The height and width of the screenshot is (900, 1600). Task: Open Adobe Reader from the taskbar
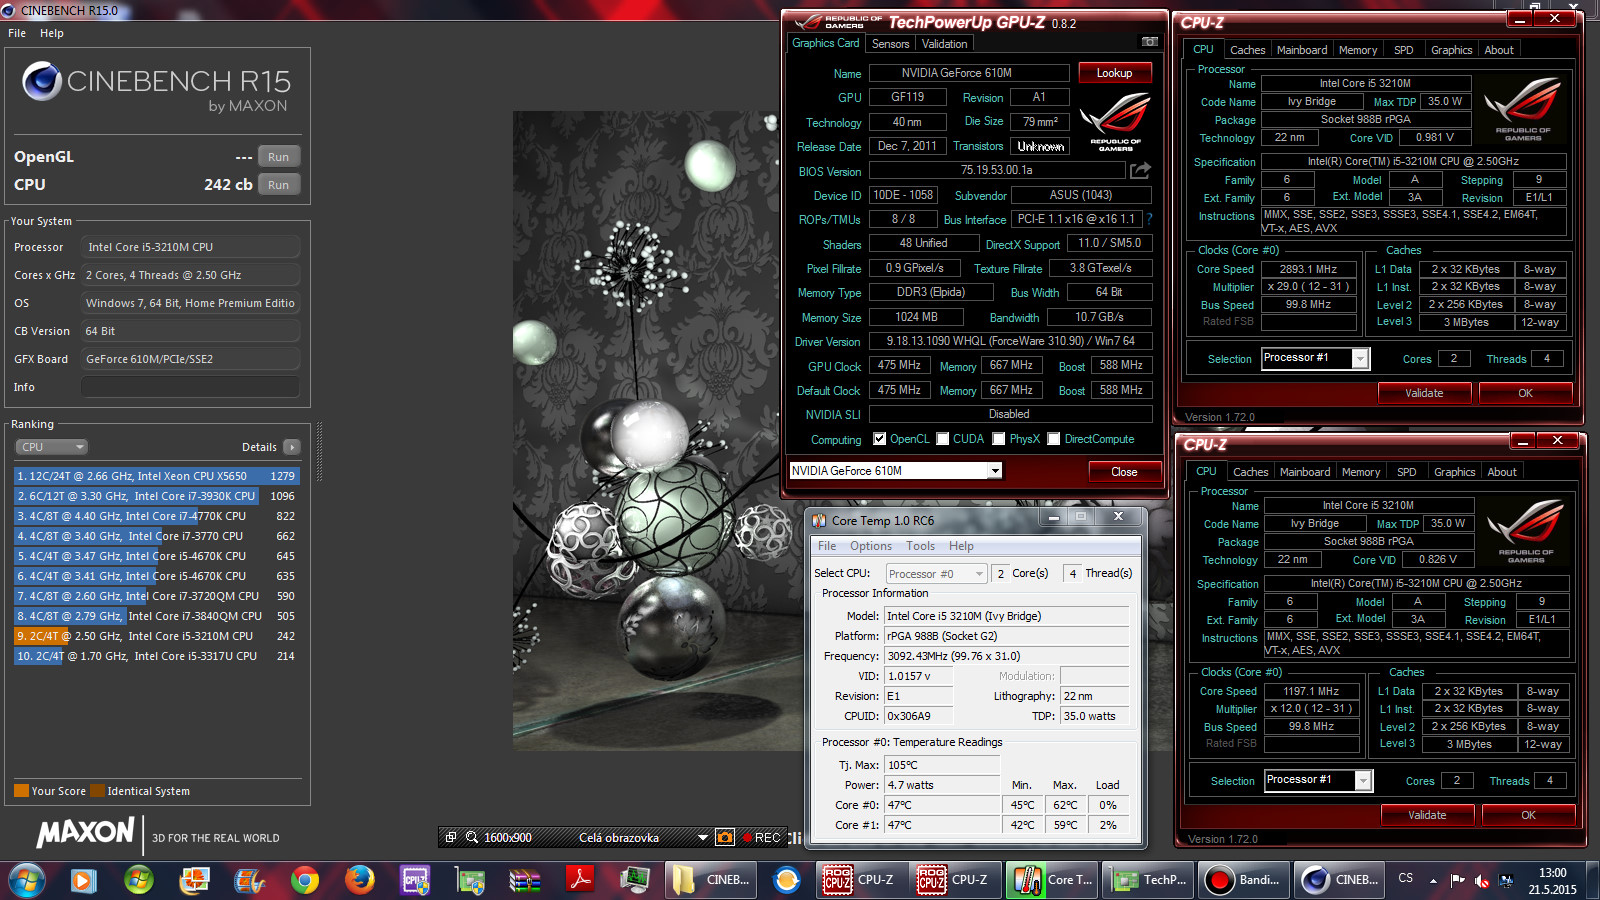[x=580, y=880]
